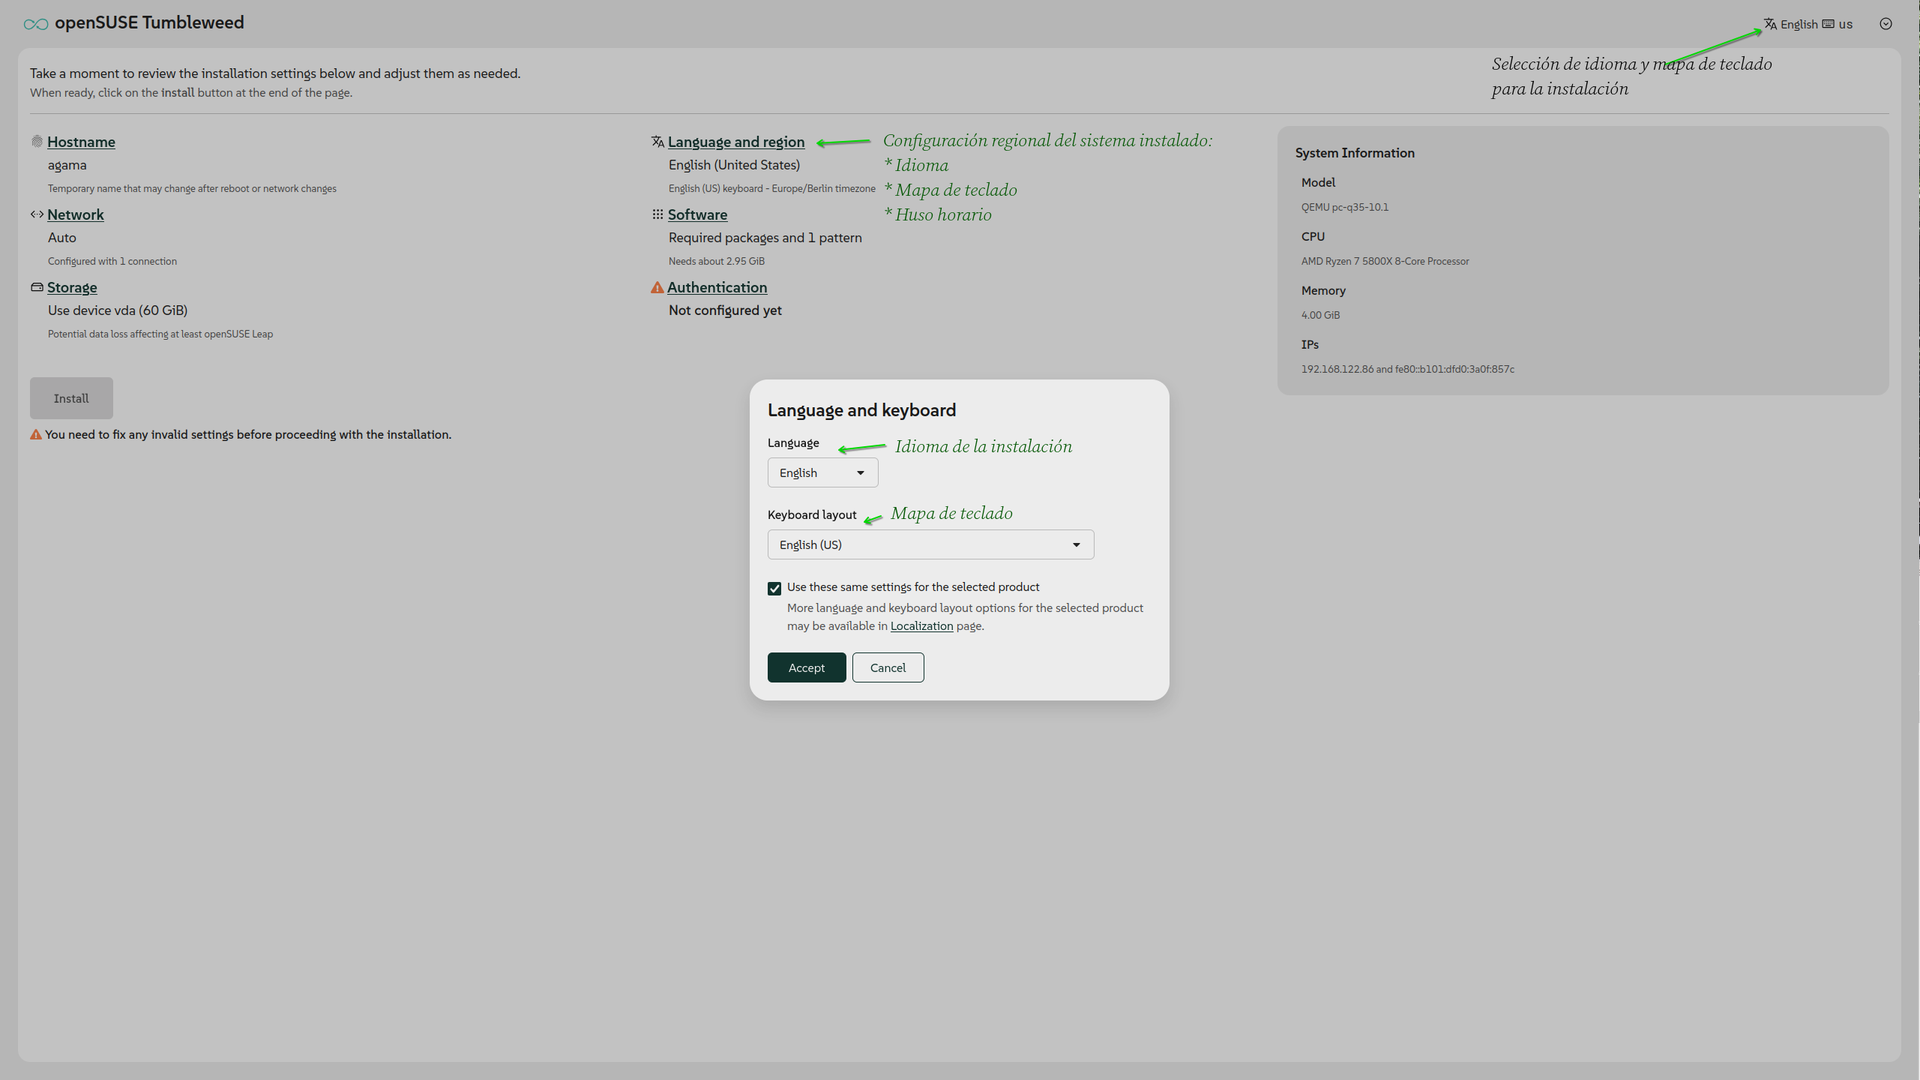
Task: Click the keyboard icon beside us
Action: tap(1828, 24)
